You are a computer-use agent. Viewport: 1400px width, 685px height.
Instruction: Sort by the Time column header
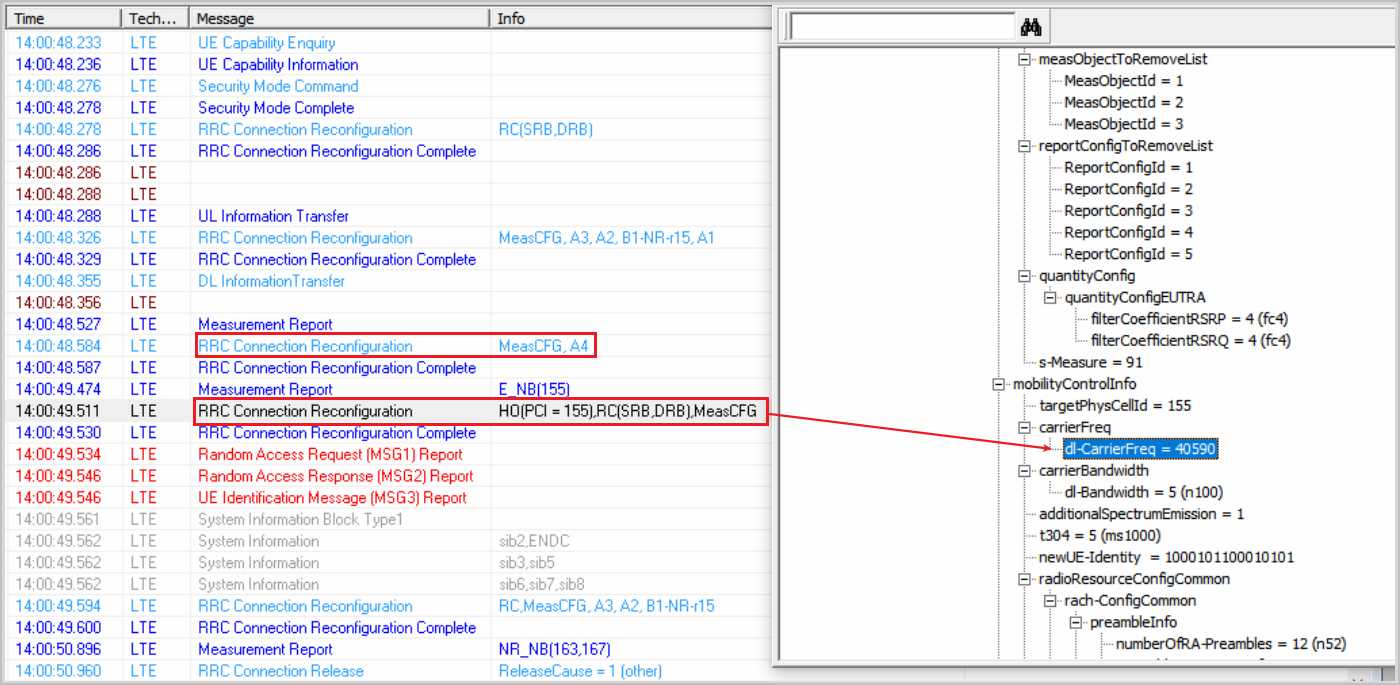tap(60, 18)
